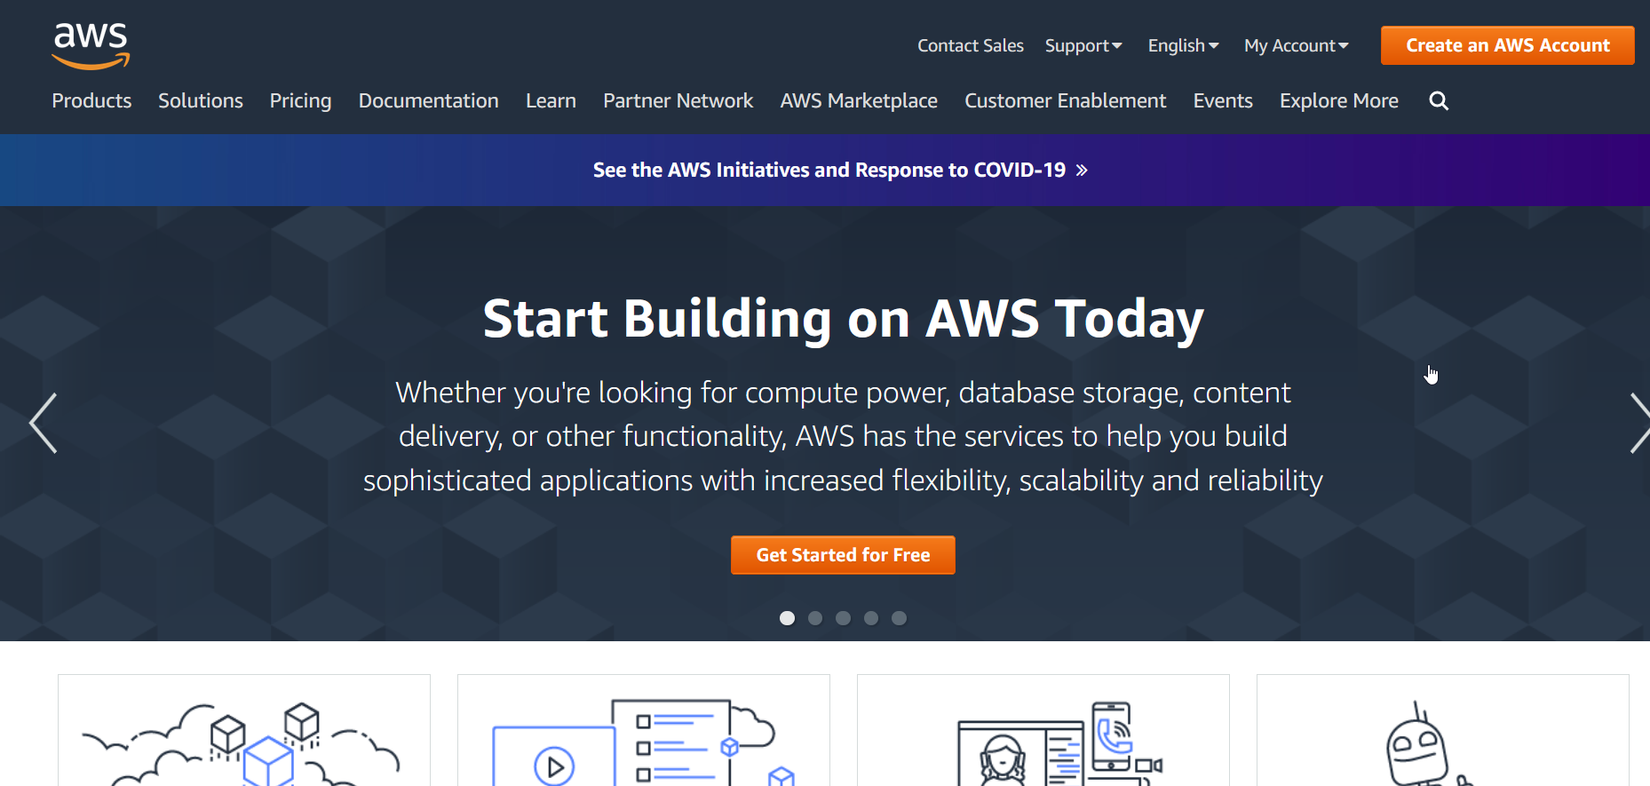Click the Get Started for Free button
Image resolution: width=1650 pixels, height=786 pixels.
coord(842,554)
